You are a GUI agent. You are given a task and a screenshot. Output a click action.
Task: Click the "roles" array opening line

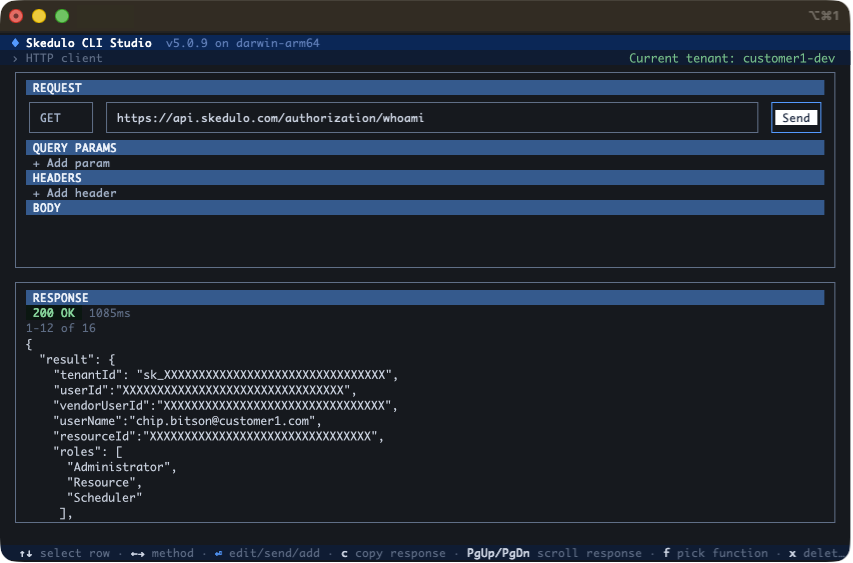click(88, 451)
